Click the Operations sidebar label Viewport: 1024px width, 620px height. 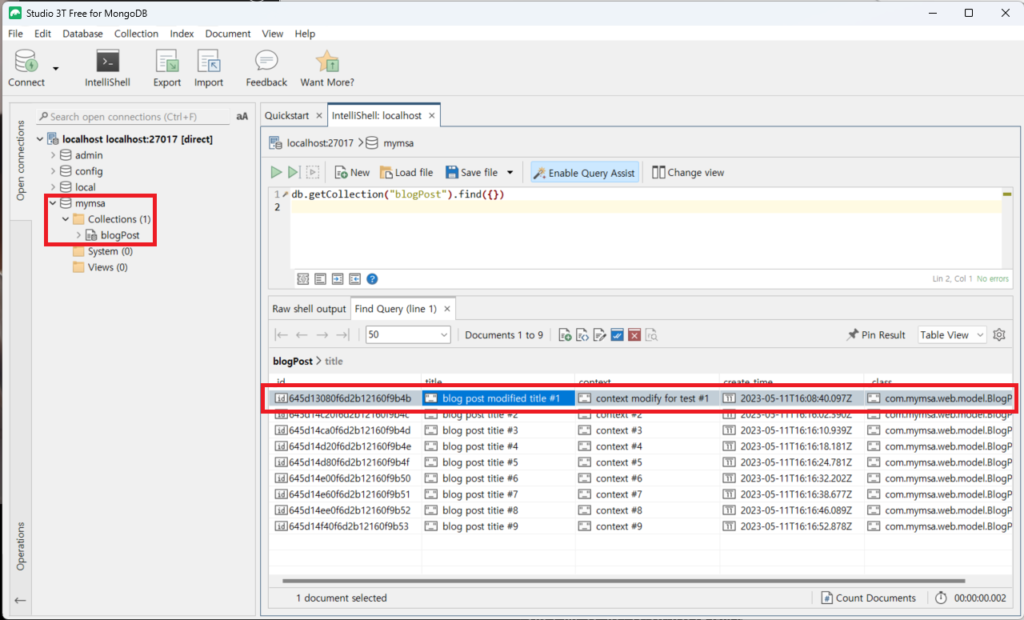tap(20, 546)
